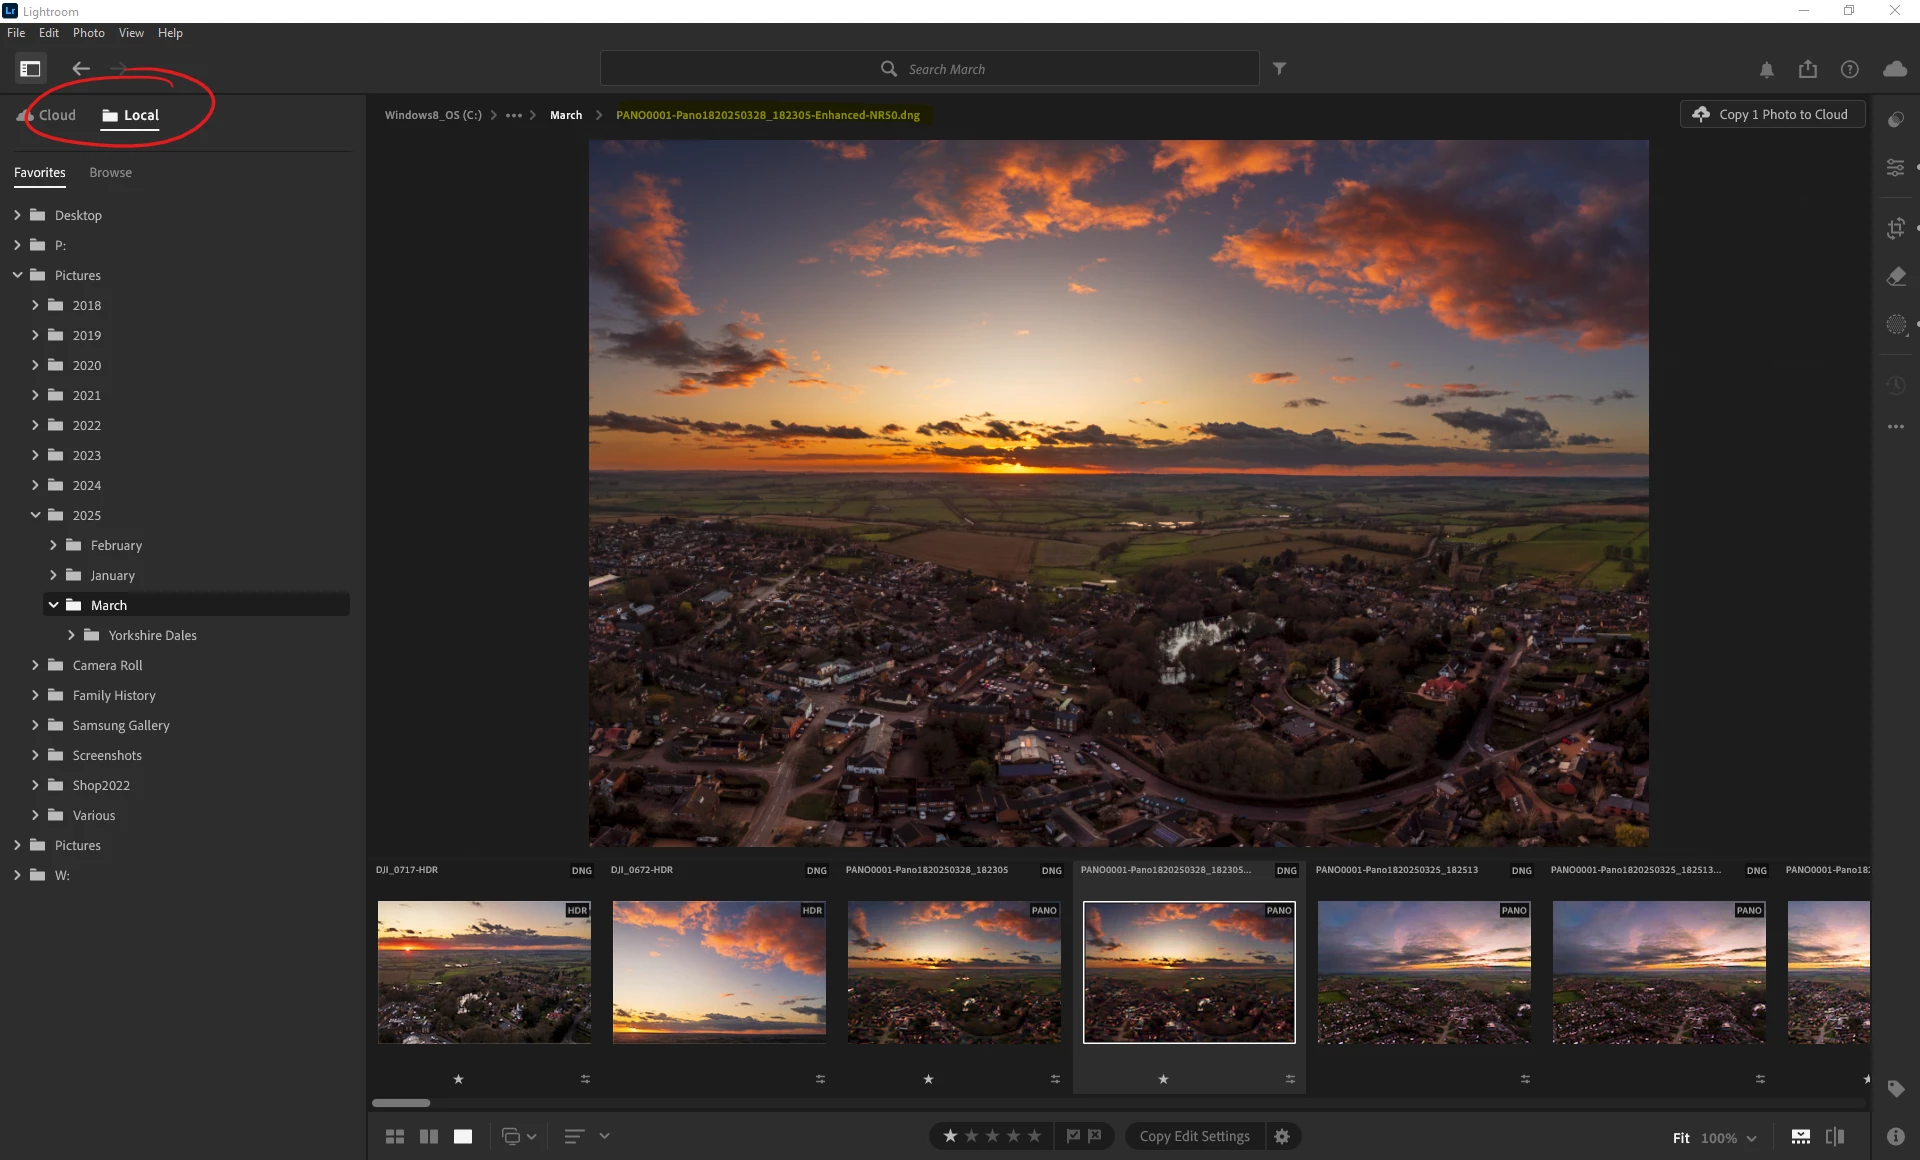Toggle show original comparison view
Image resolution: width=1920 pixels, height=1160 pixels.
point(1835,1137)
